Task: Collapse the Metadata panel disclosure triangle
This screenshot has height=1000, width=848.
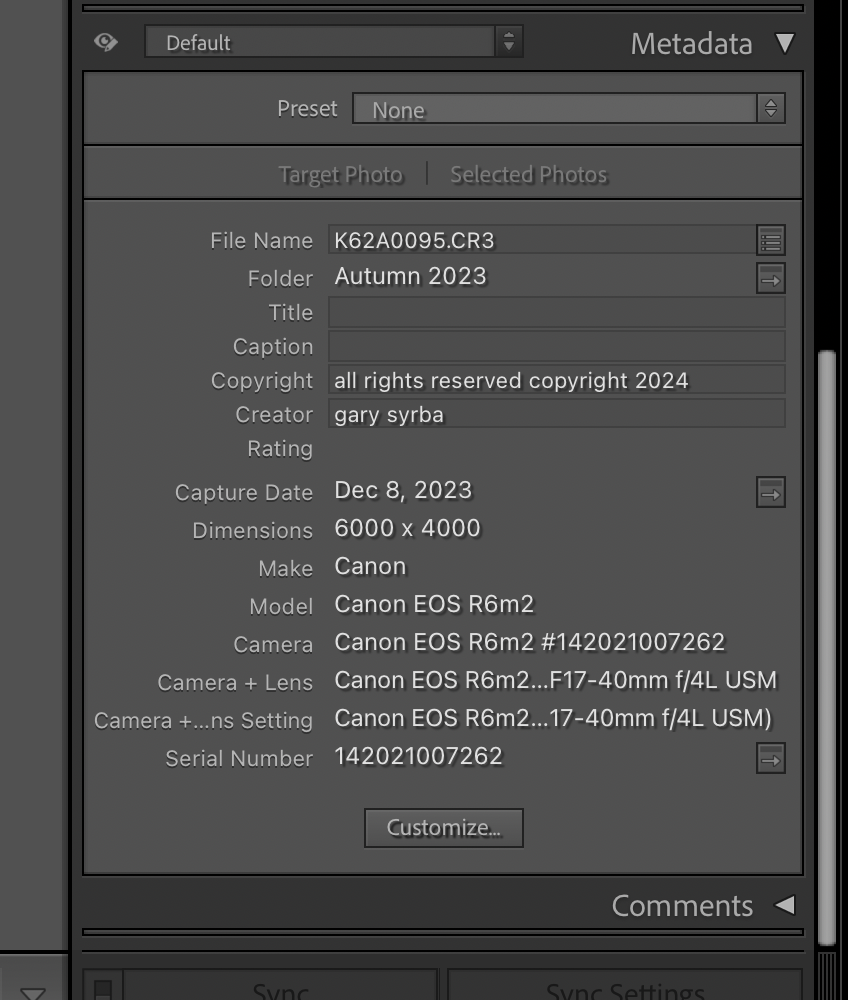Action: pos(785,43)
